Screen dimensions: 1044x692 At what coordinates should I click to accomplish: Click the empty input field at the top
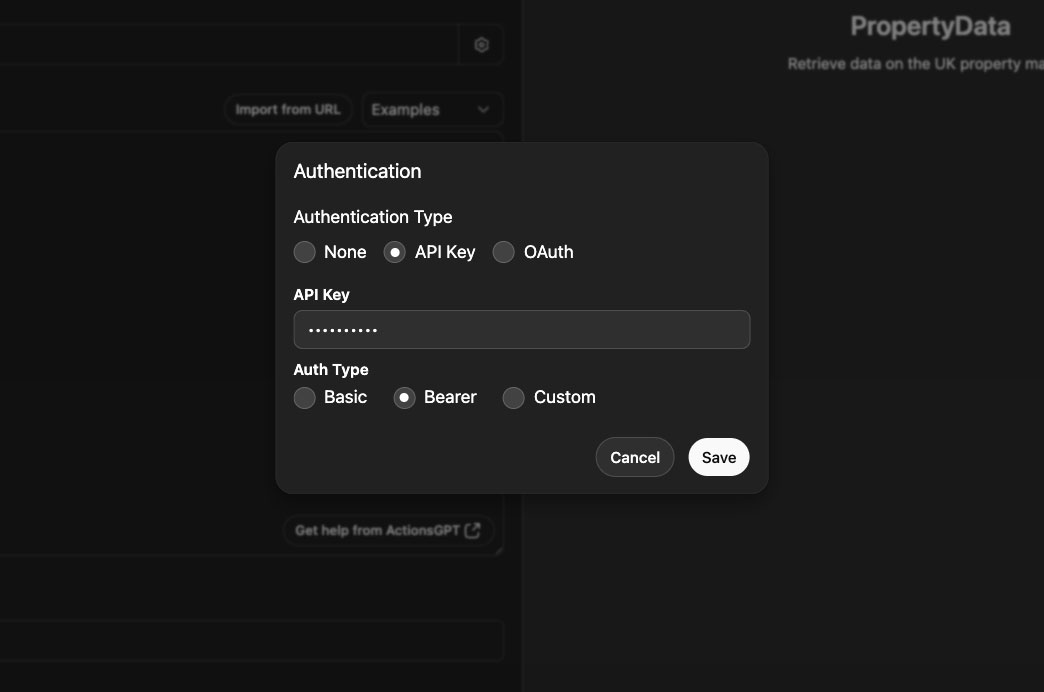pyautogui.click(x=230, y=44)
